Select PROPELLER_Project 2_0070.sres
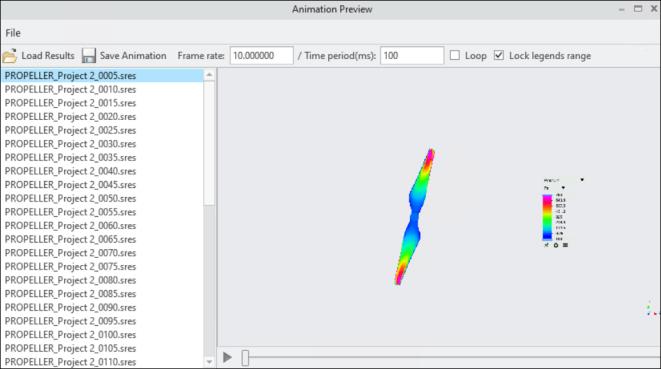This screenshot has width=661, height=369. pyautogui.click(x=102, y=253)
